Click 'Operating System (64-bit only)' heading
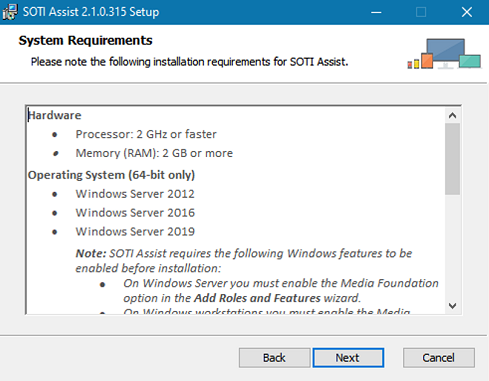This screenshot has height=381, width=489. pos(111,175)
